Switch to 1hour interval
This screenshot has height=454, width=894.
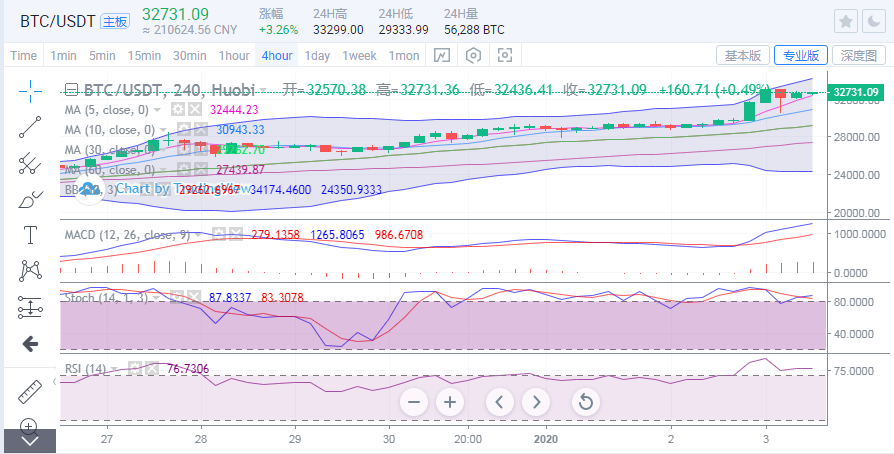234,56
